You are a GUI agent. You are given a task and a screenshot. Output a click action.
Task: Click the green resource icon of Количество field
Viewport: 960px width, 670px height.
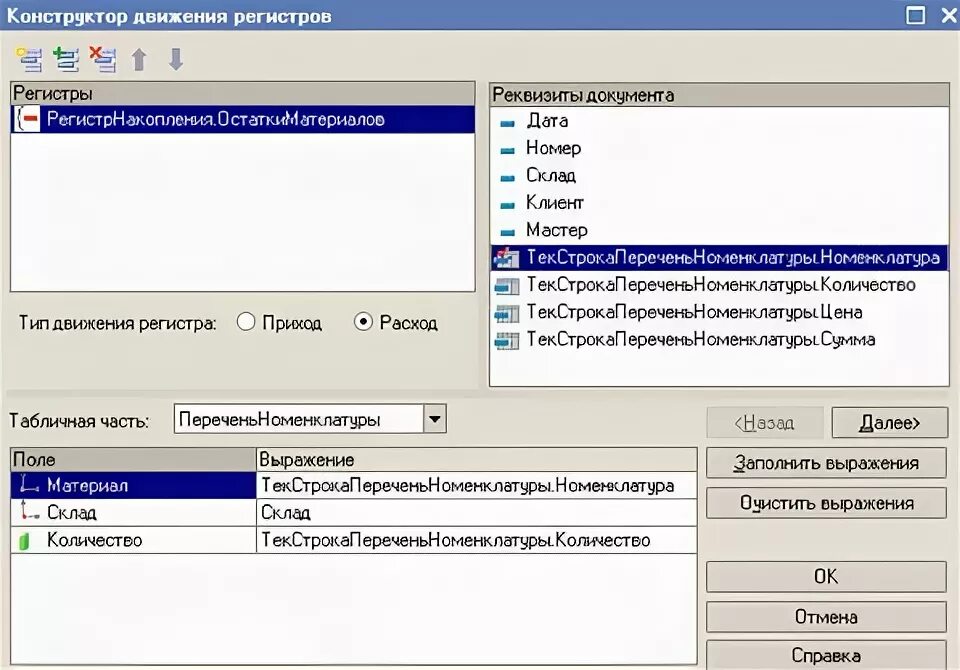(24, 540)
